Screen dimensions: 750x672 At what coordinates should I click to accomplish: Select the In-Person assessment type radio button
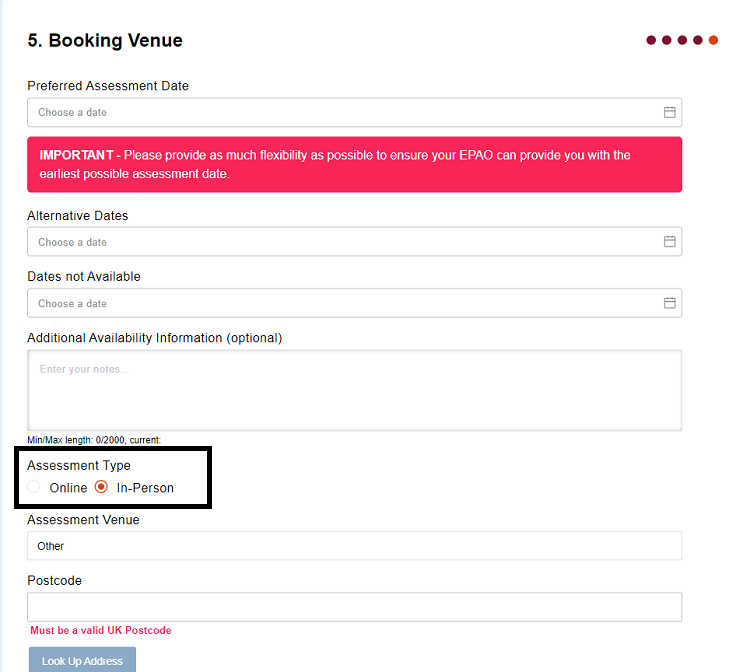pos(101,488)
